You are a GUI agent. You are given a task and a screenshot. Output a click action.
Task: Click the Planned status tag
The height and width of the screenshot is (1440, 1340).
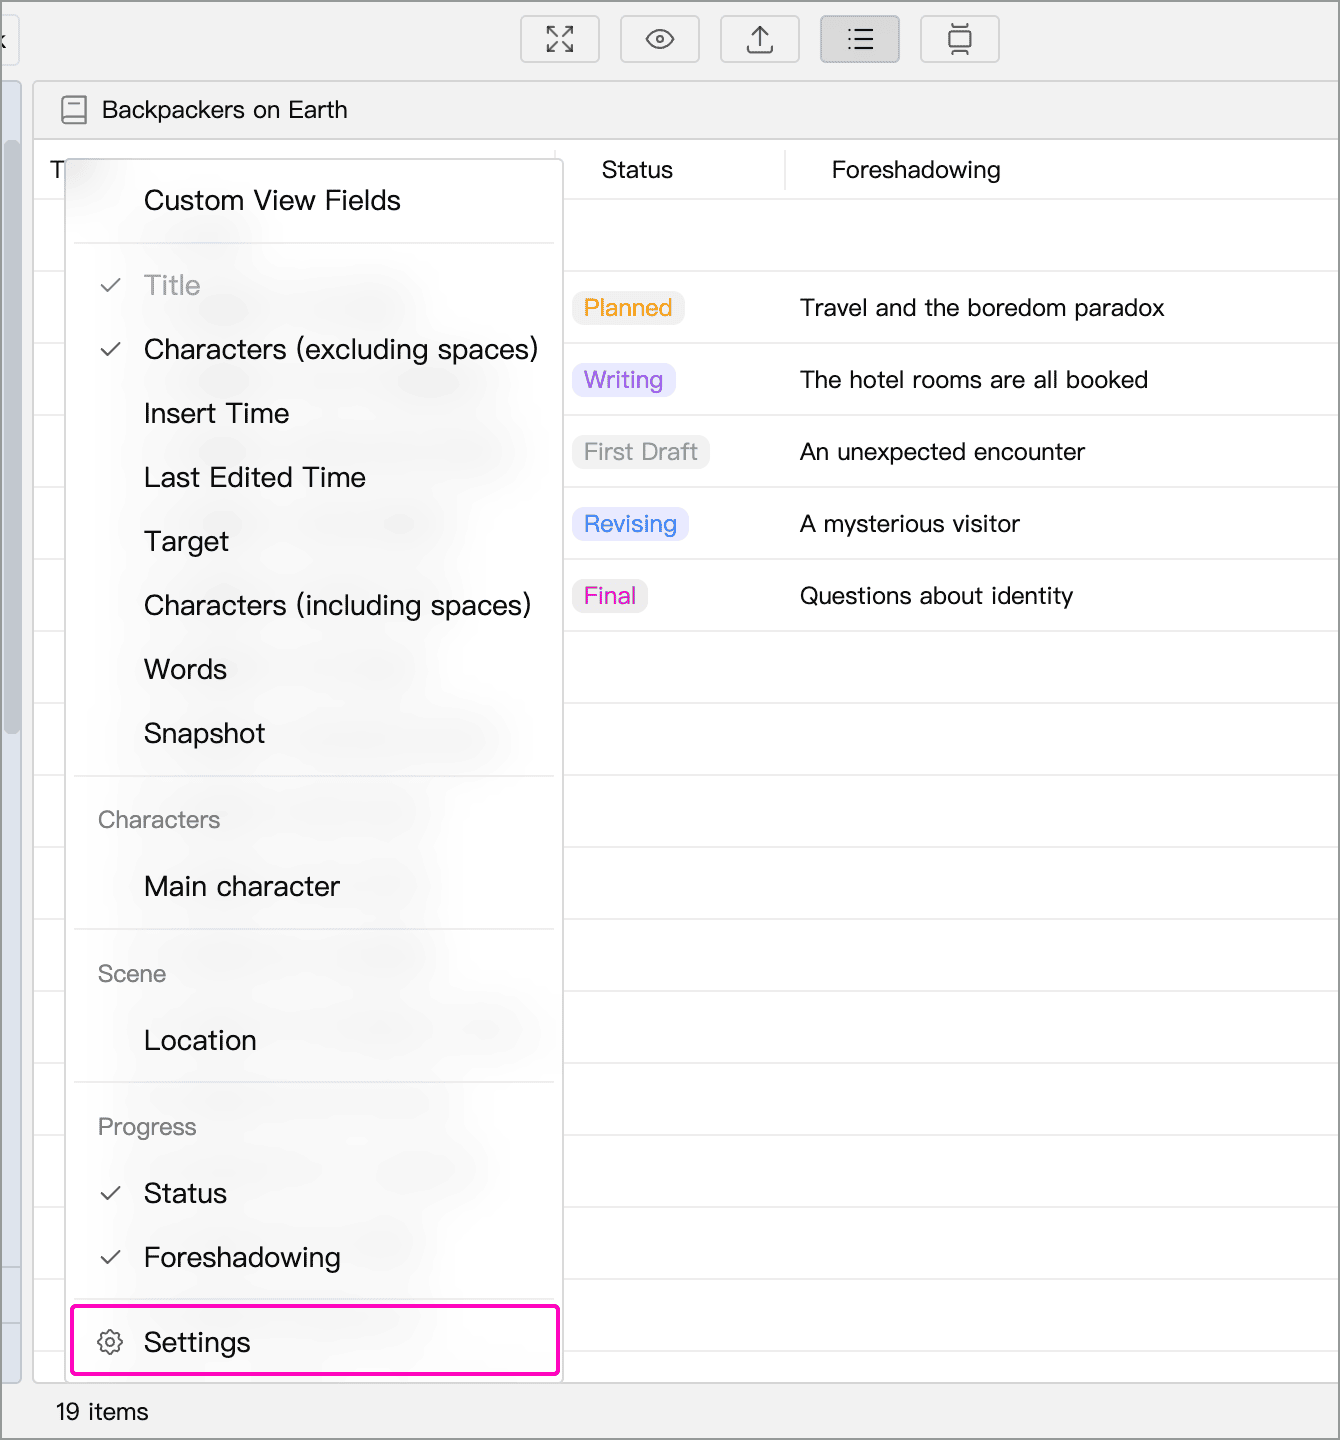tap(628, 308)
